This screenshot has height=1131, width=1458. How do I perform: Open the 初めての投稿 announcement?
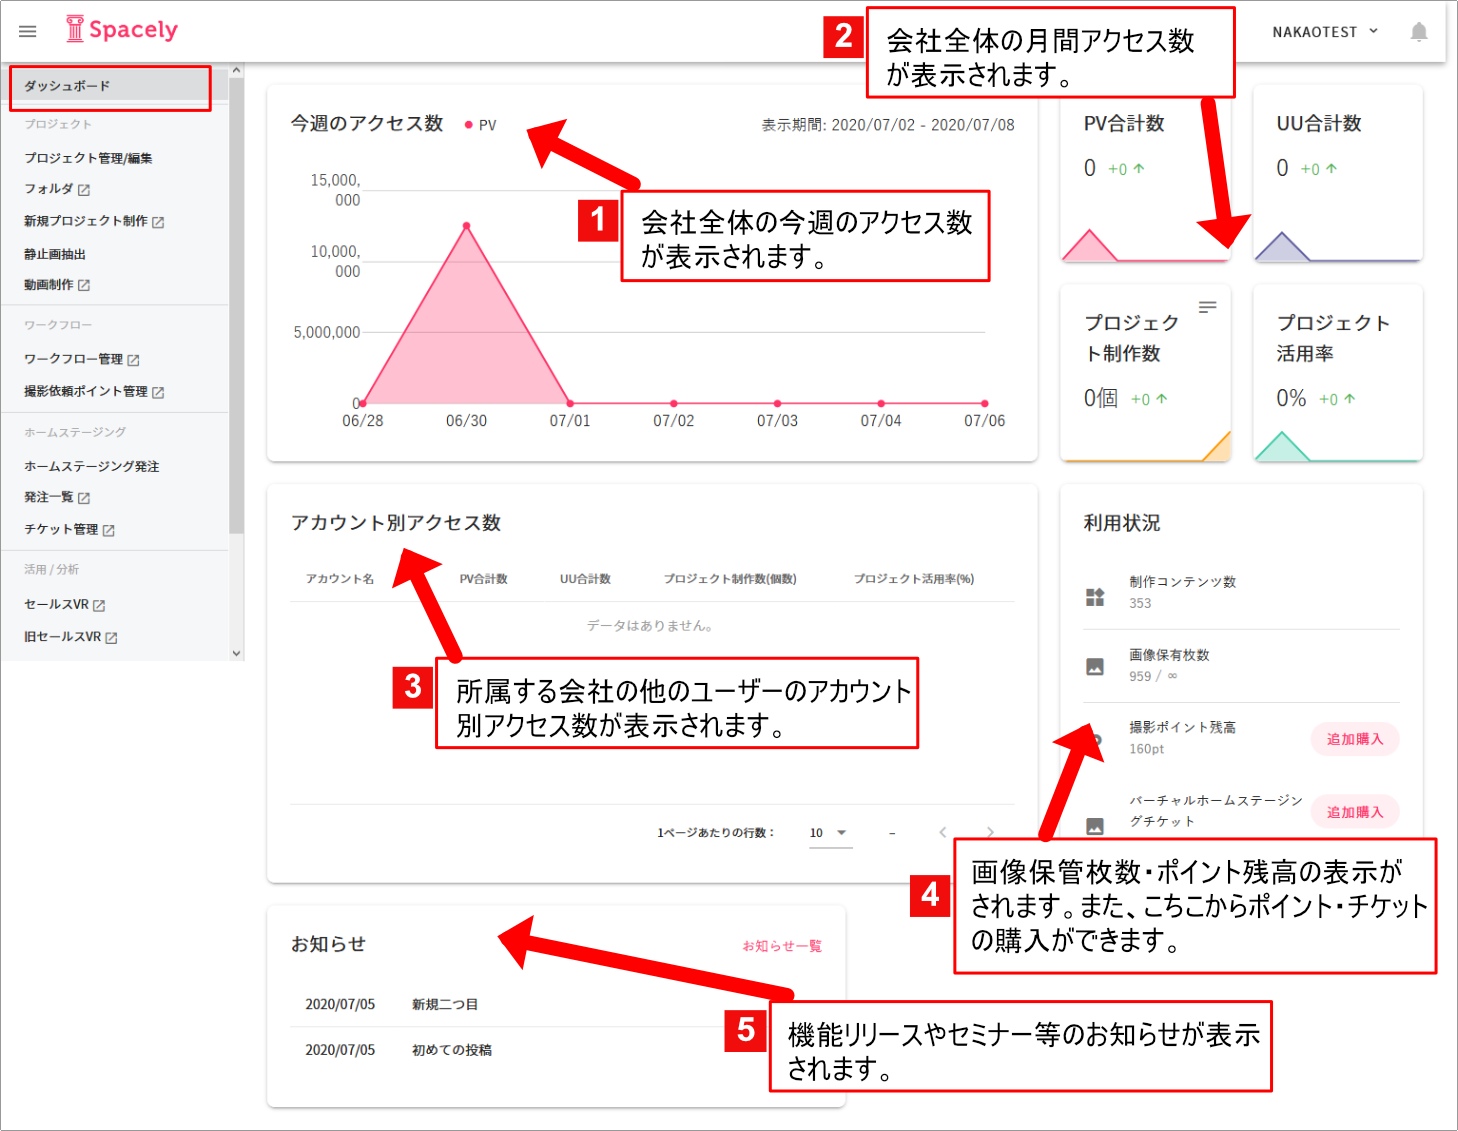[452, 1050]
